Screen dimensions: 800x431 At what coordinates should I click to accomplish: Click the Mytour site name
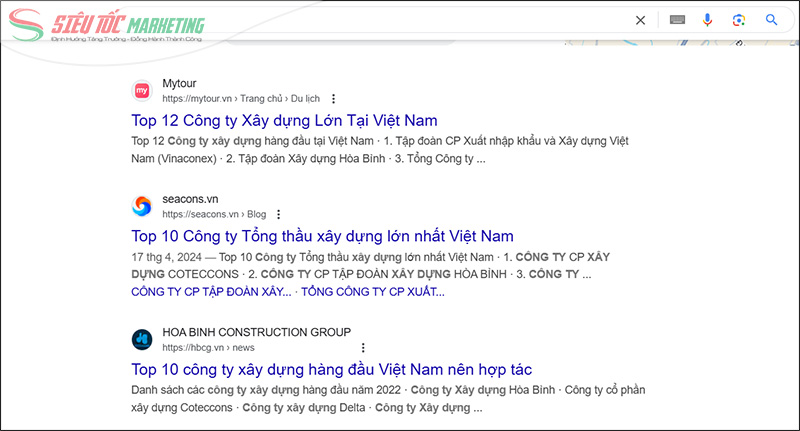pos(179,83)
